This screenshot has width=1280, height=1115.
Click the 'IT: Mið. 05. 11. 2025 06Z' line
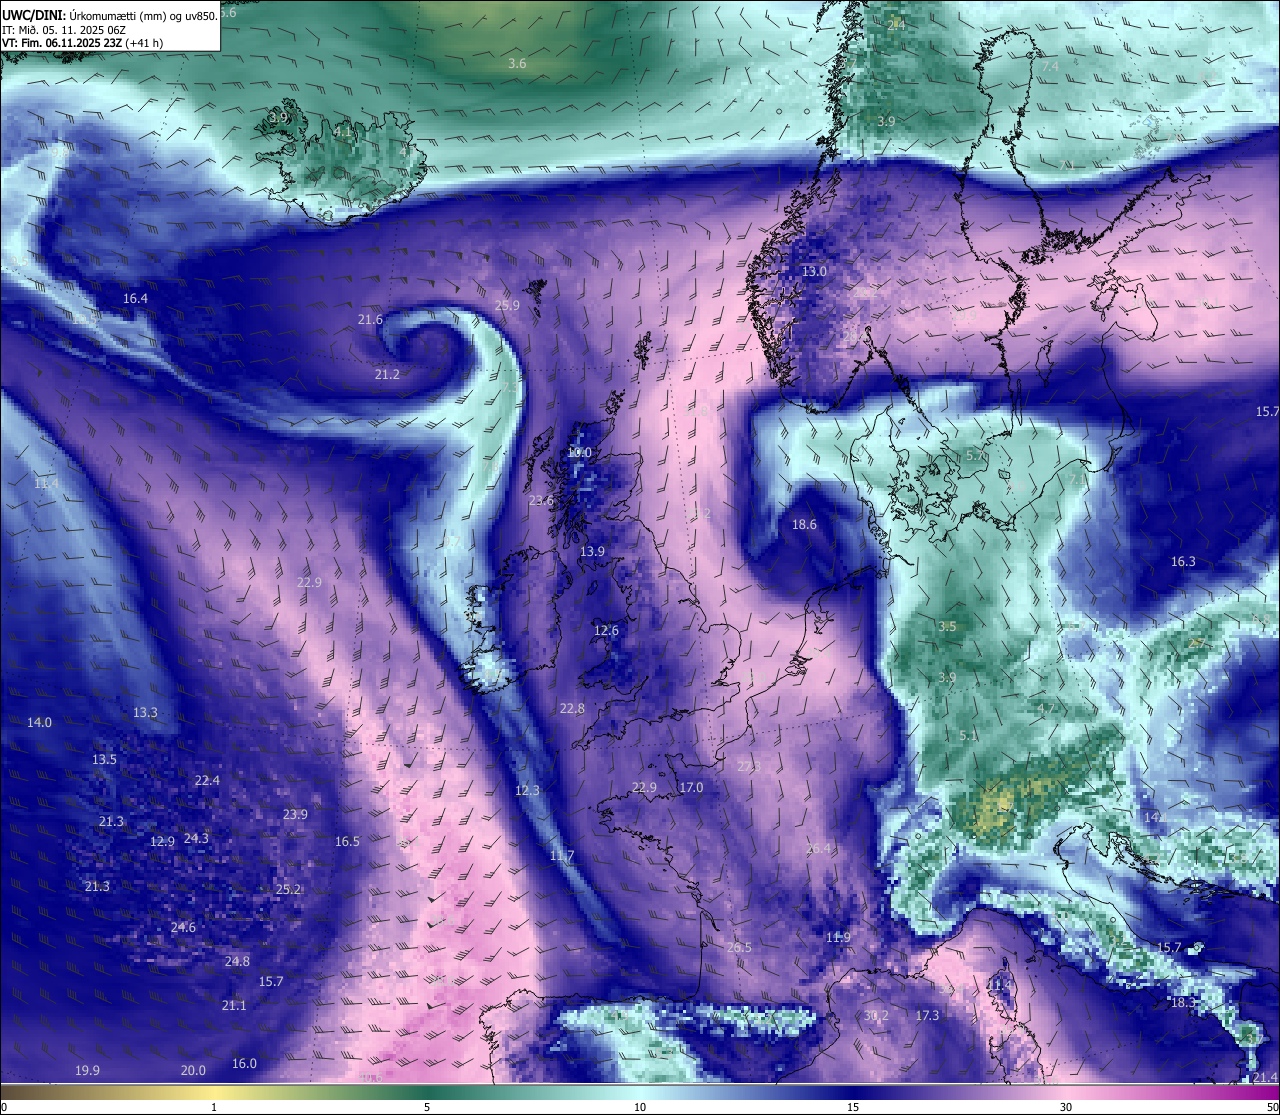[x=64, y=30]
